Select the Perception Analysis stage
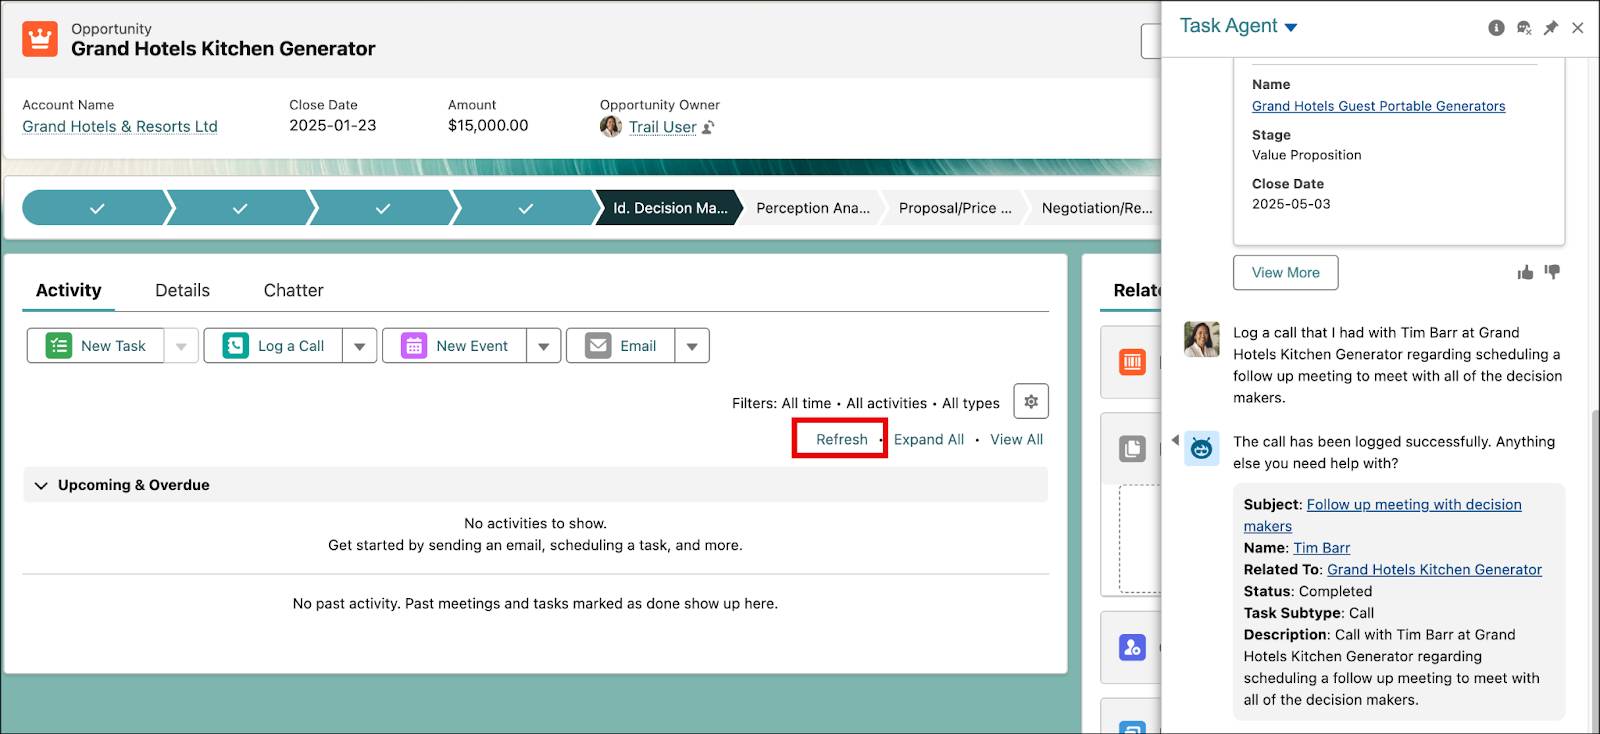Image resolution: width=1600 pixels, height=734 pixels. 813,208
